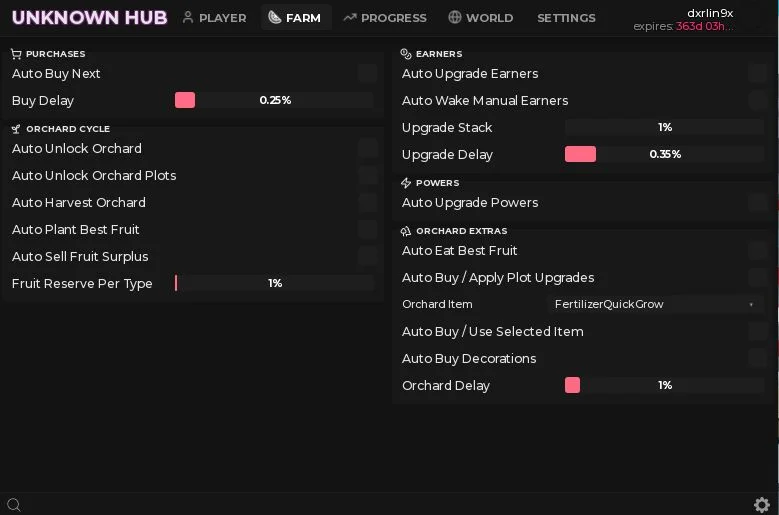Click the Earners coins icon
The image size is (779, 515).
click(x=406, y=54)
